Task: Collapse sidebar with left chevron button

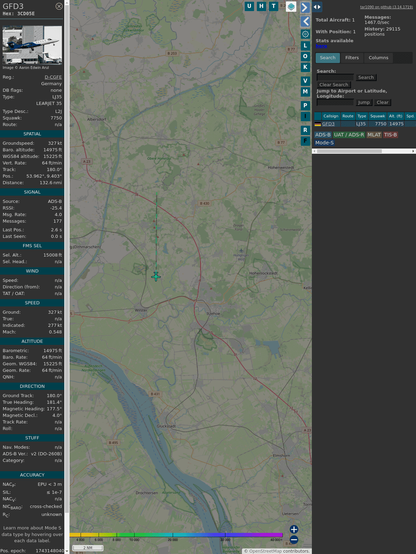Action: pos(305,22)
